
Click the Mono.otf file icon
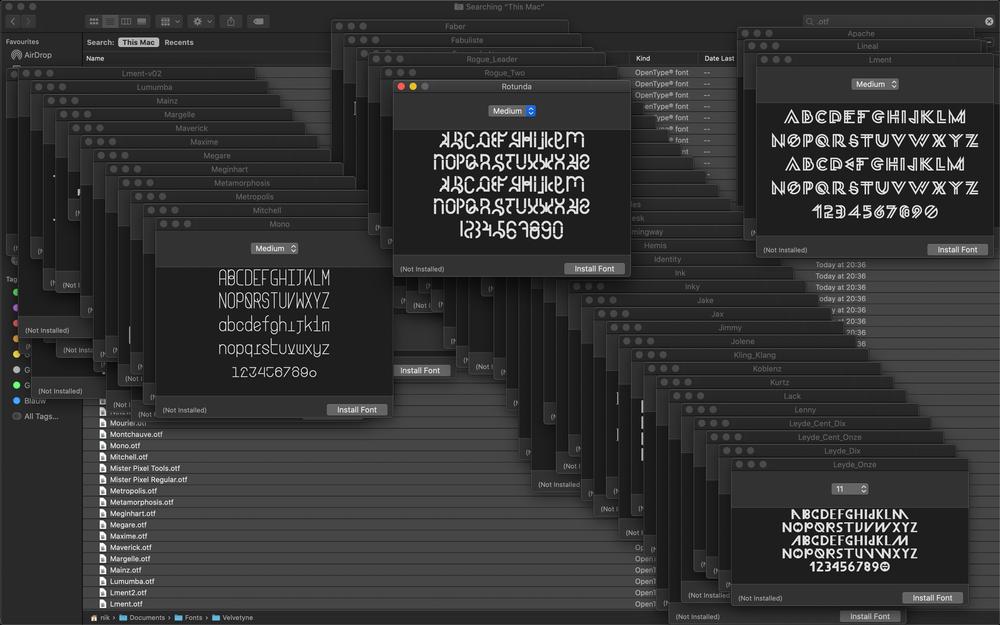point(103,446)
